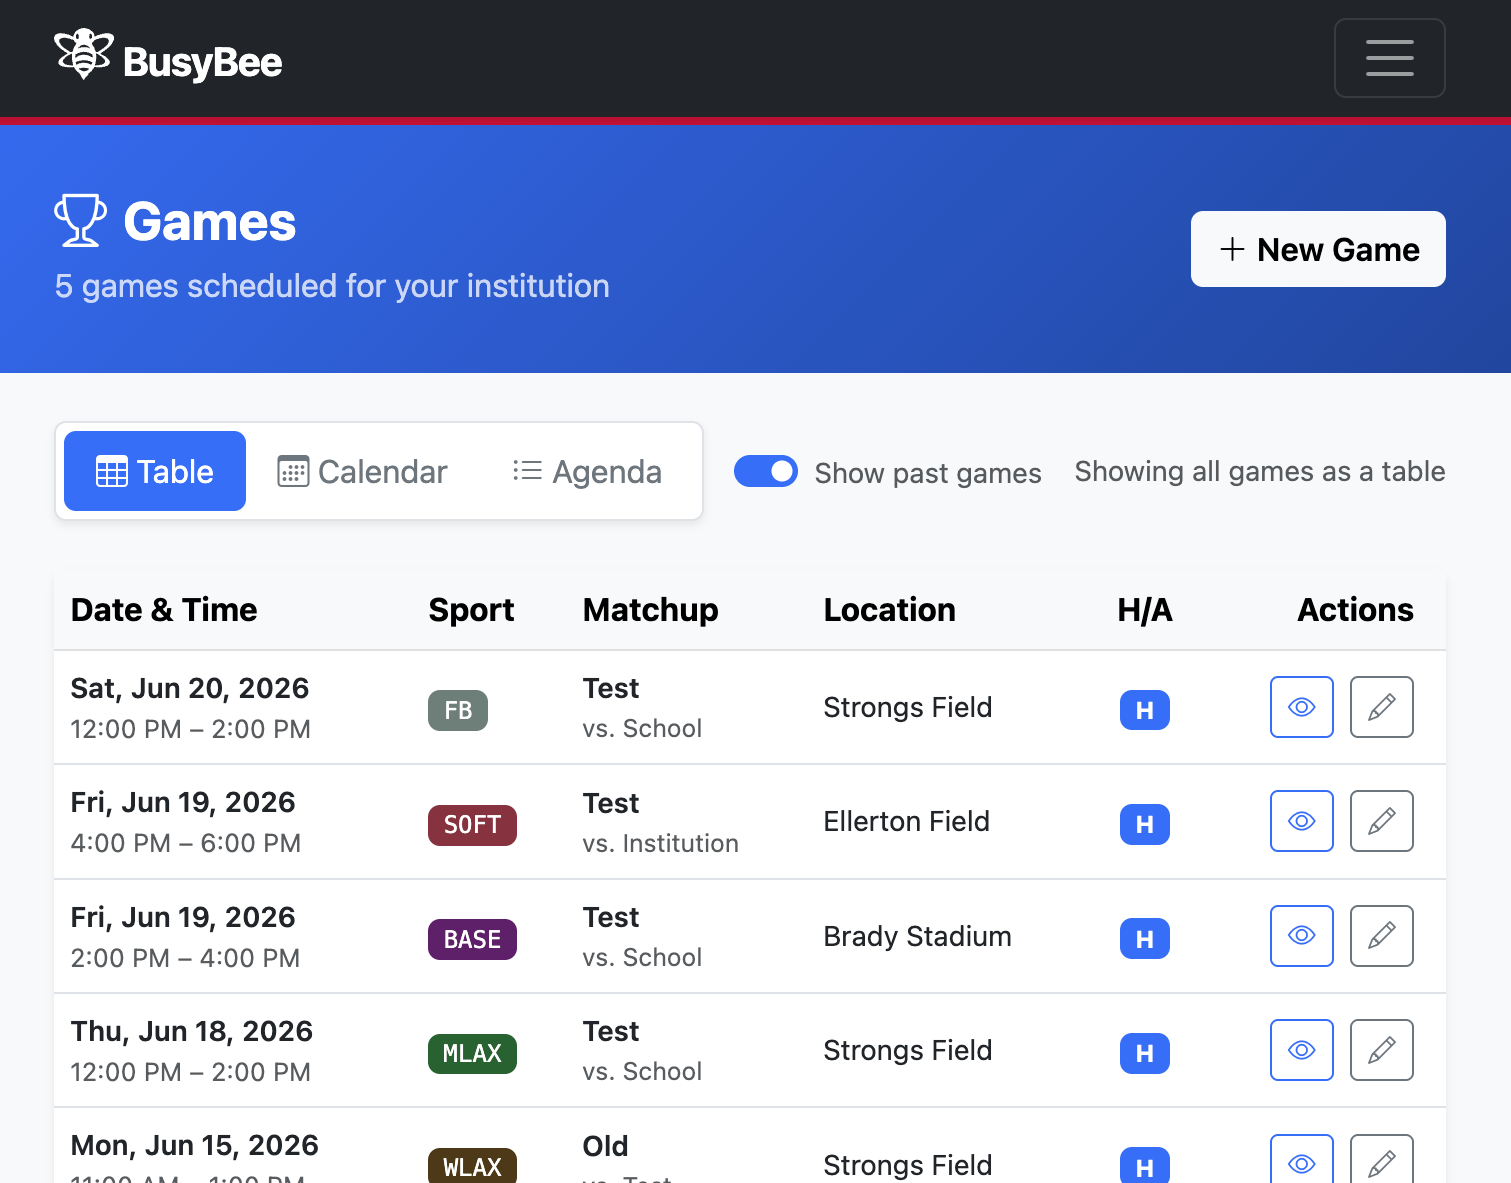The width and height of the screenshot is (1511, 1183).
Task: Switch to Table view
Action: click(x=155, y=471)
